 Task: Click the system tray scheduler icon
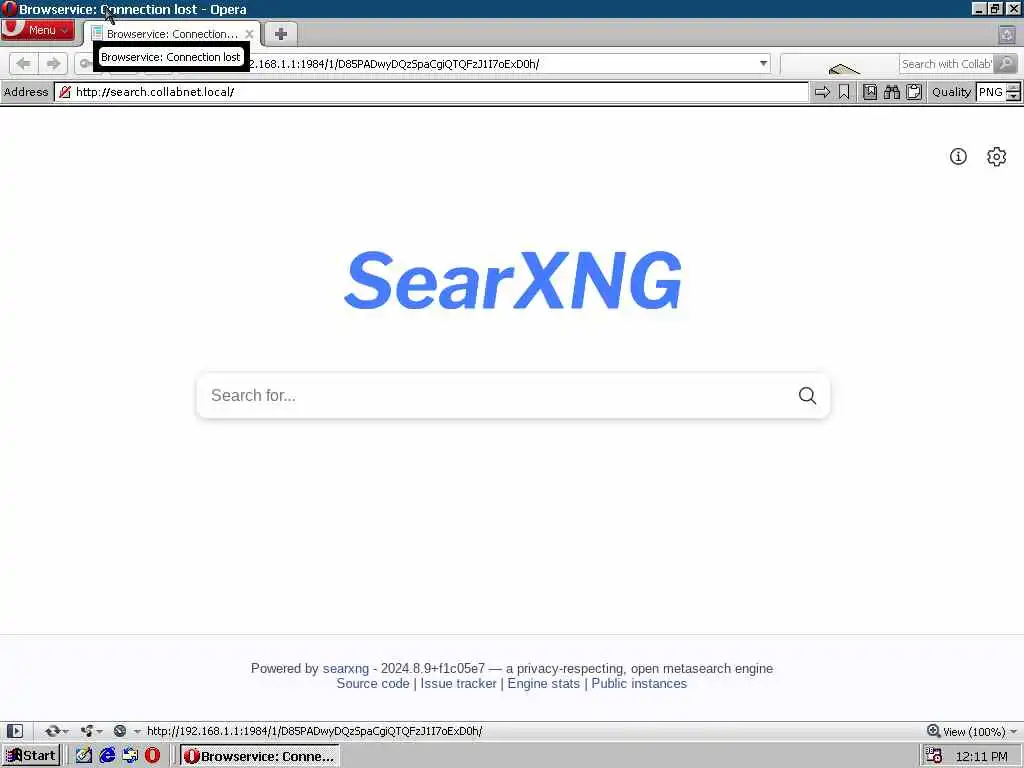click(934, 756)
